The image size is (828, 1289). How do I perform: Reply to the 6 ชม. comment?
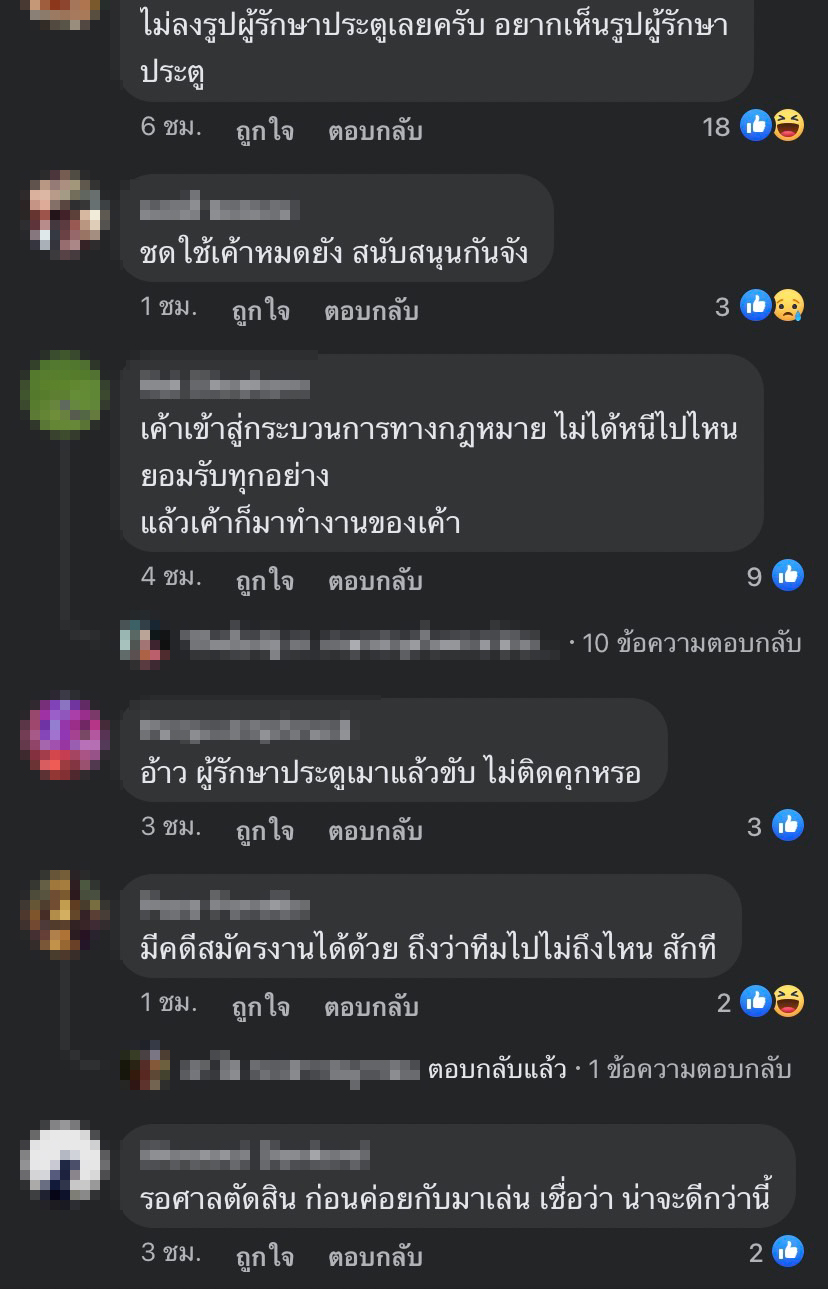coord(375,130)
